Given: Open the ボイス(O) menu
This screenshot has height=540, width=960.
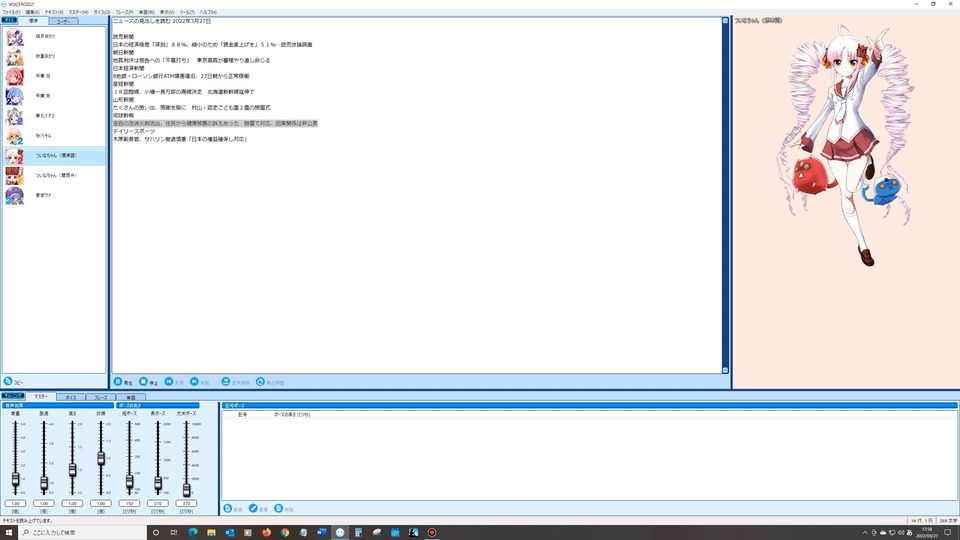Looking at the screenshot, I should (102, 12).
